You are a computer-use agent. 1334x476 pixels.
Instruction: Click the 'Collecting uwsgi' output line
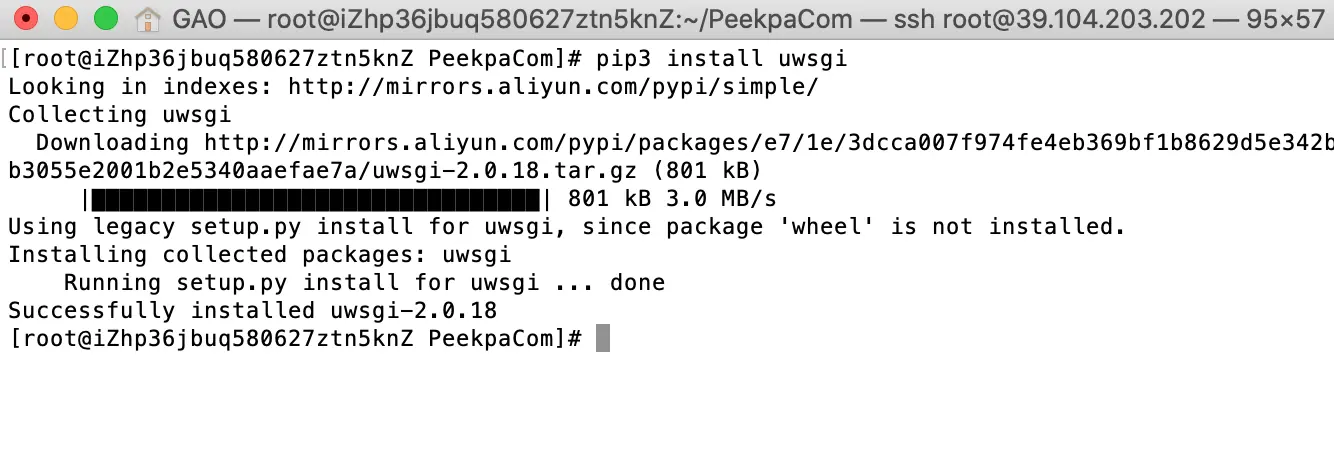point(120,115)
